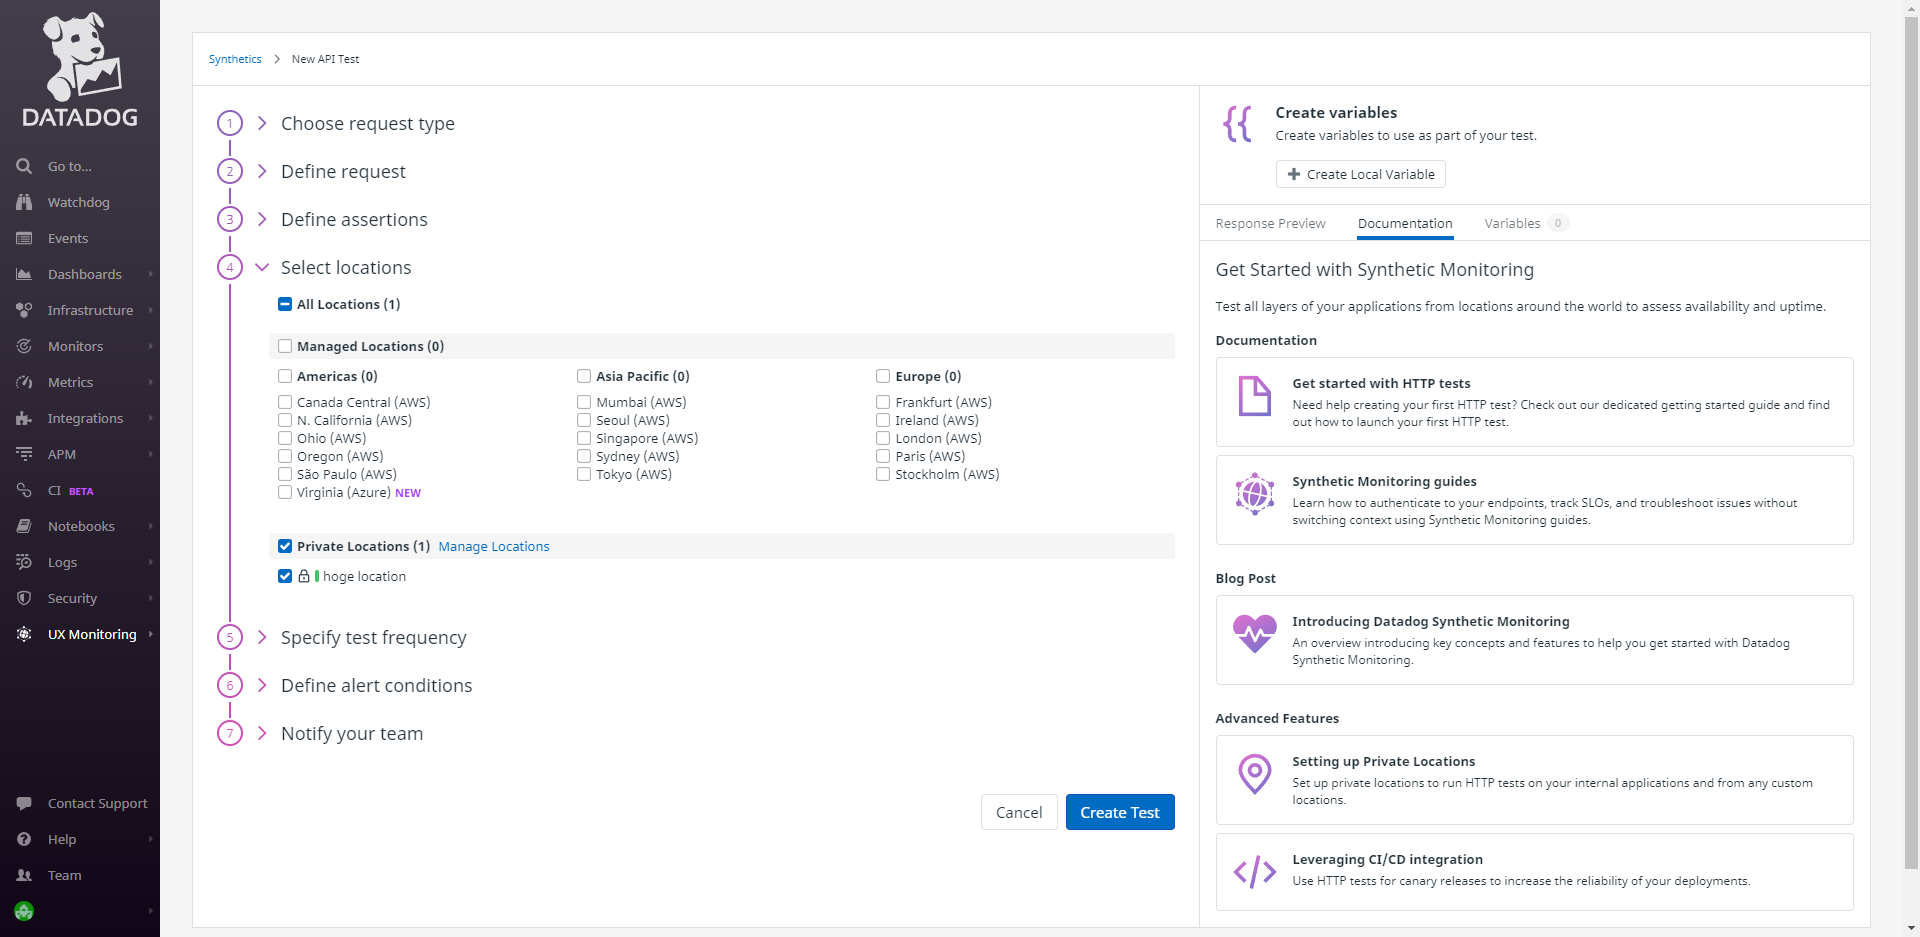Click the Help question mark icon
Viewport: 1920px width, 937px height.
pyautogui.click(x=24, y=839)
